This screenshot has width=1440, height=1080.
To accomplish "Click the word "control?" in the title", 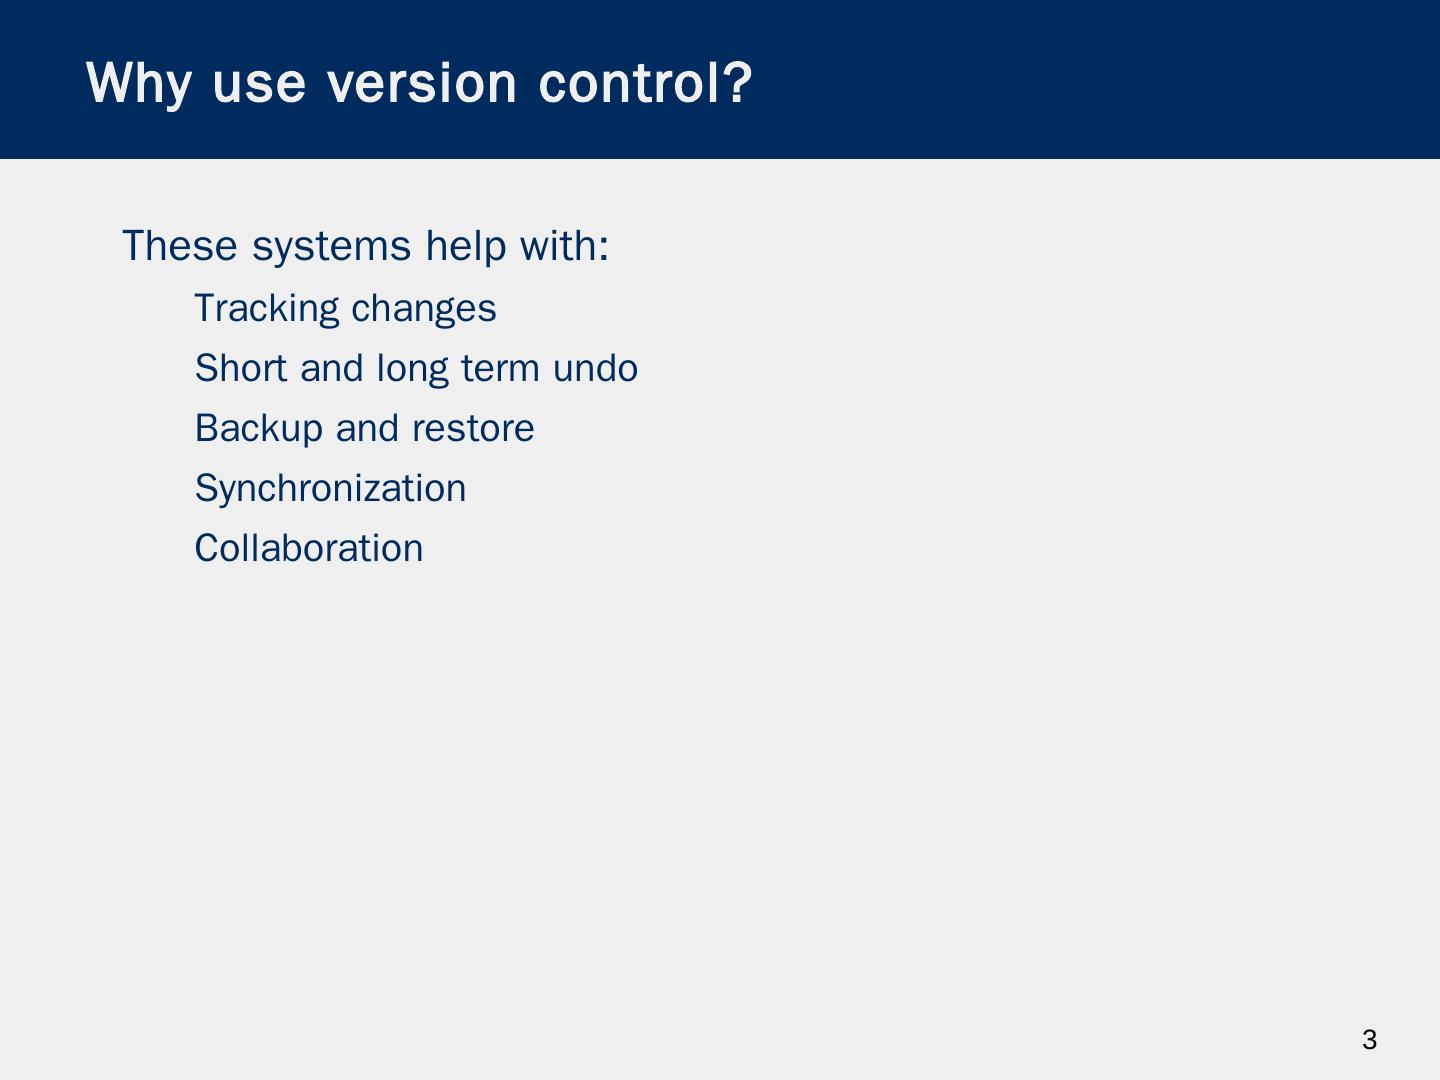I will pyautogui.click(x=645, y=82).
